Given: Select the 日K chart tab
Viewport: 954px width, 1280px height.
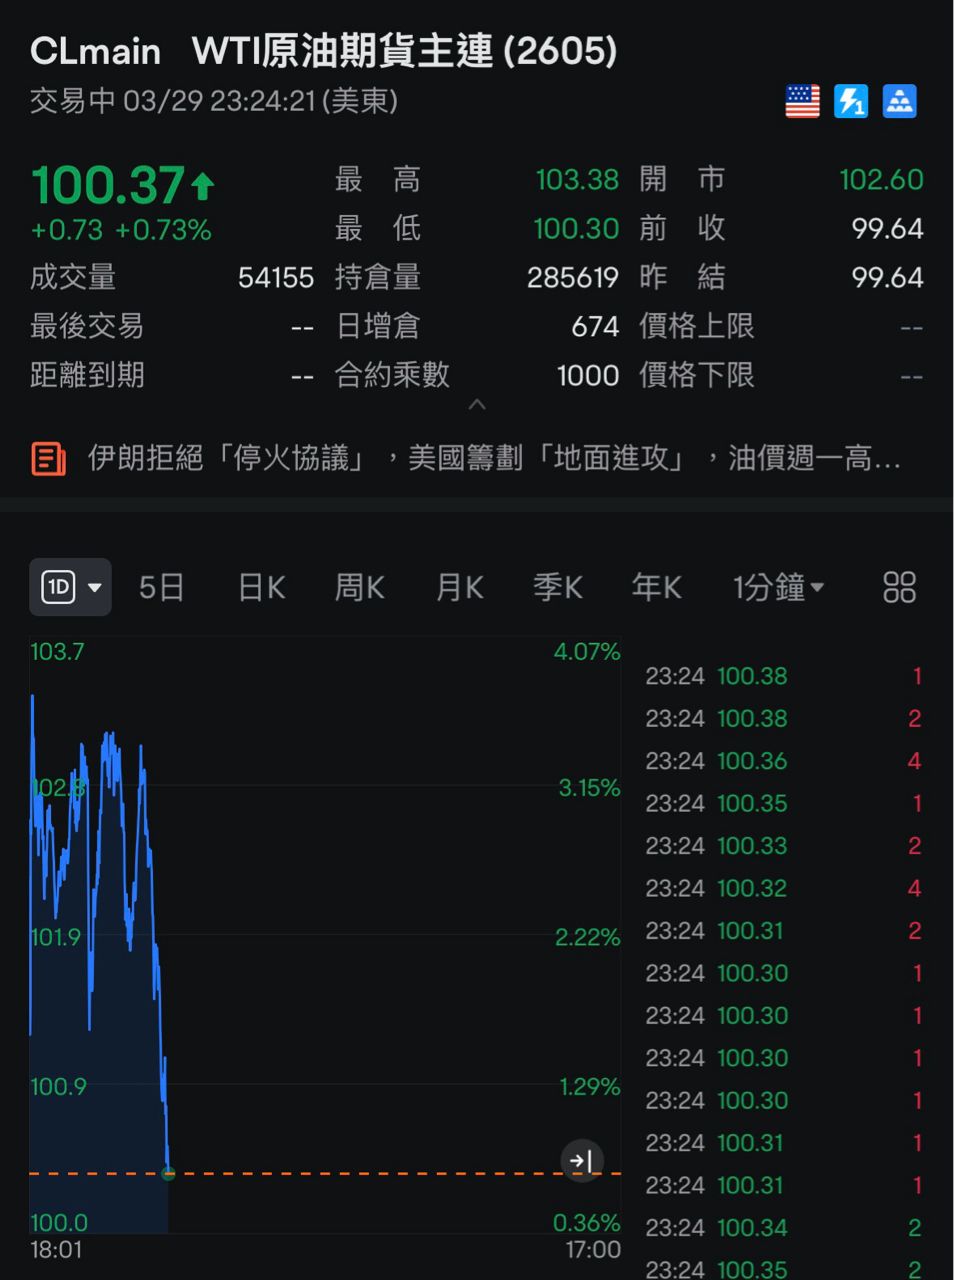Looking at the screenshot, I should (261, 587).
